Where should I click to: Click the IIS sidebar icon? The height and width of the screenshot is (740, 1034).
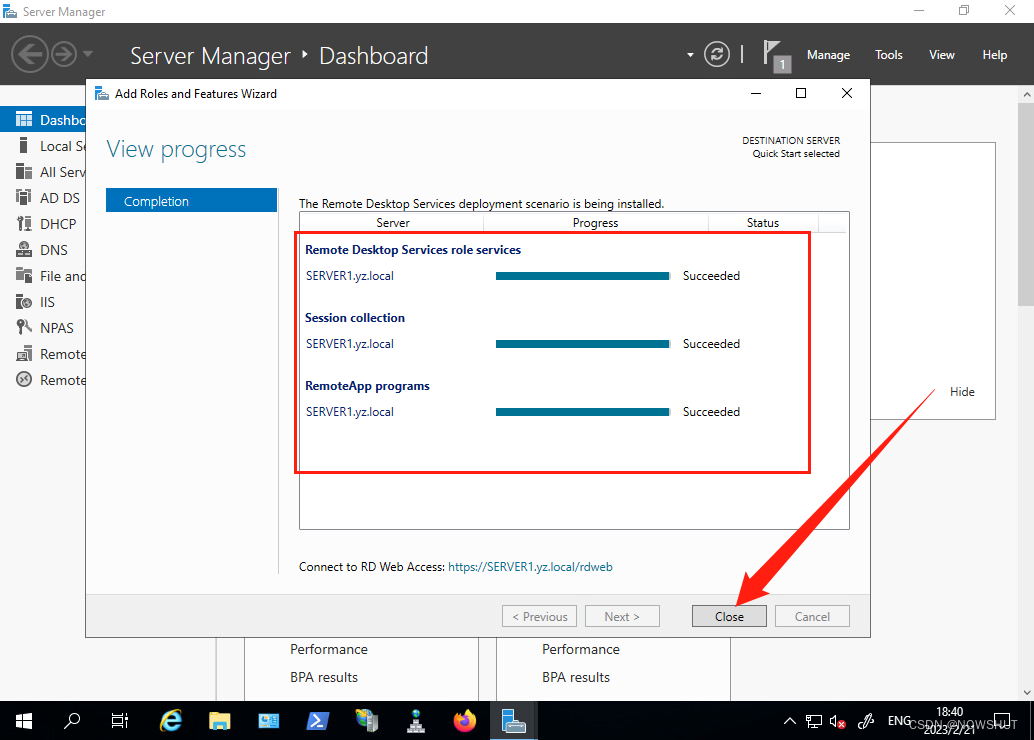pyautogui.click(x=24, y=301)
